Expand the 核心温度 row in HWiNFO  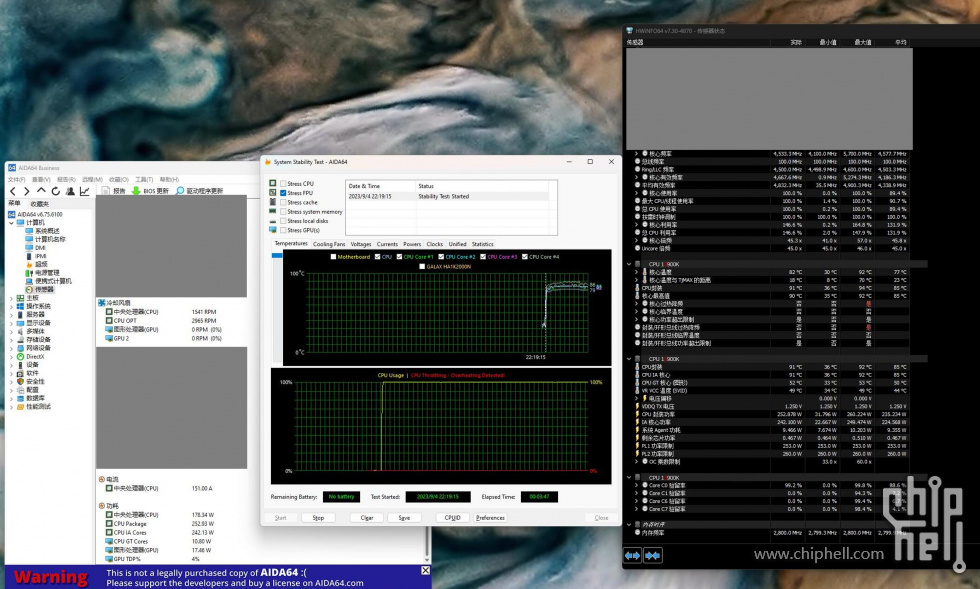(637, 273)
